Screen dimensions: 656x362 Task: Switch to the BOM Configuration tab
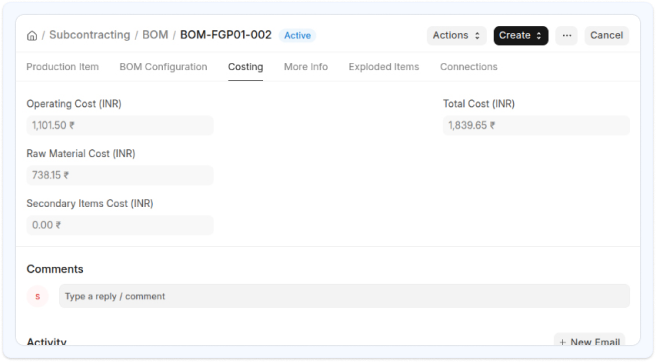pyautogui.click(x=163, y=67)
